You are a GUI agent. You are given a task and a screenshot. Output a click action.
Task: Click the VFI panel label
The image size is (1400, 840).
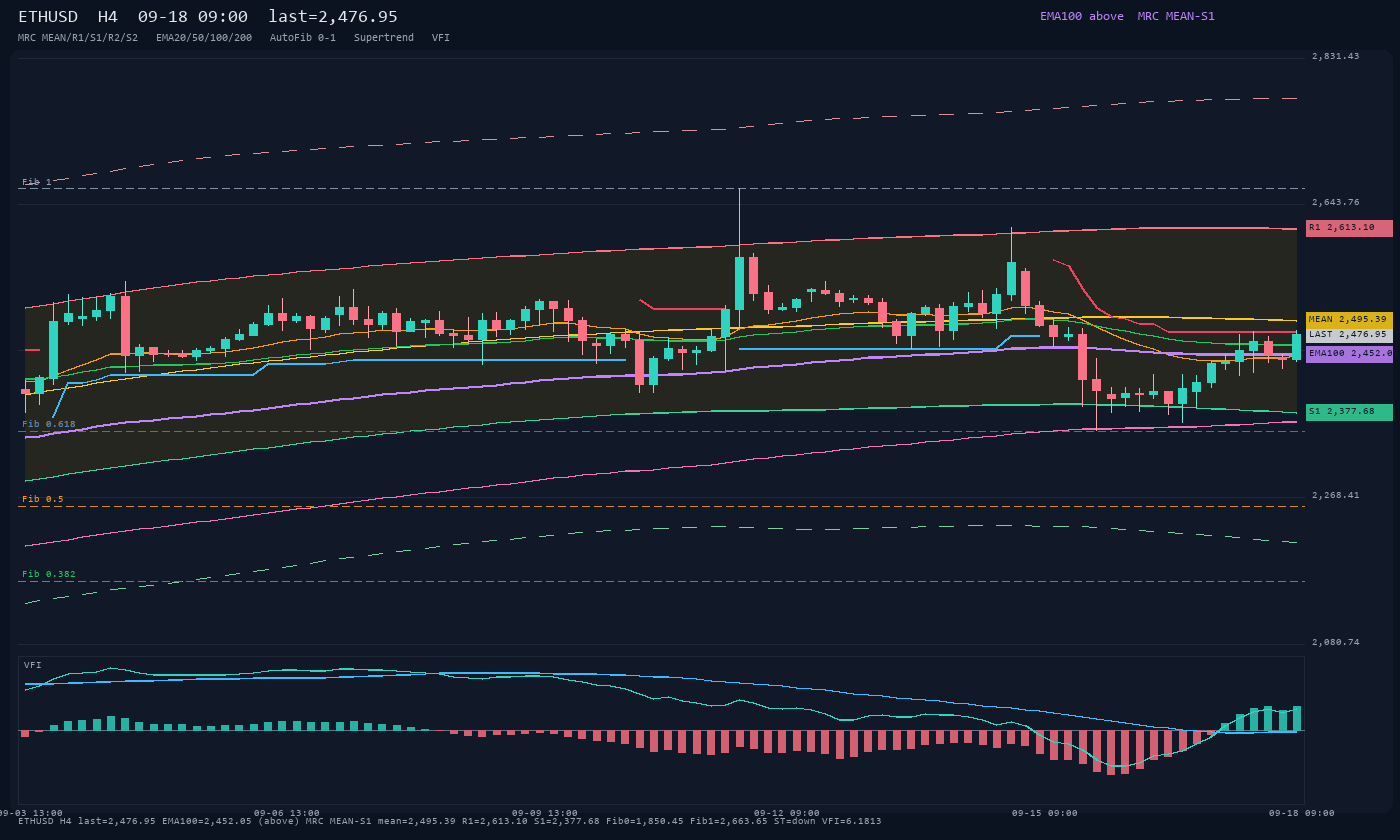tap(33, 665)
